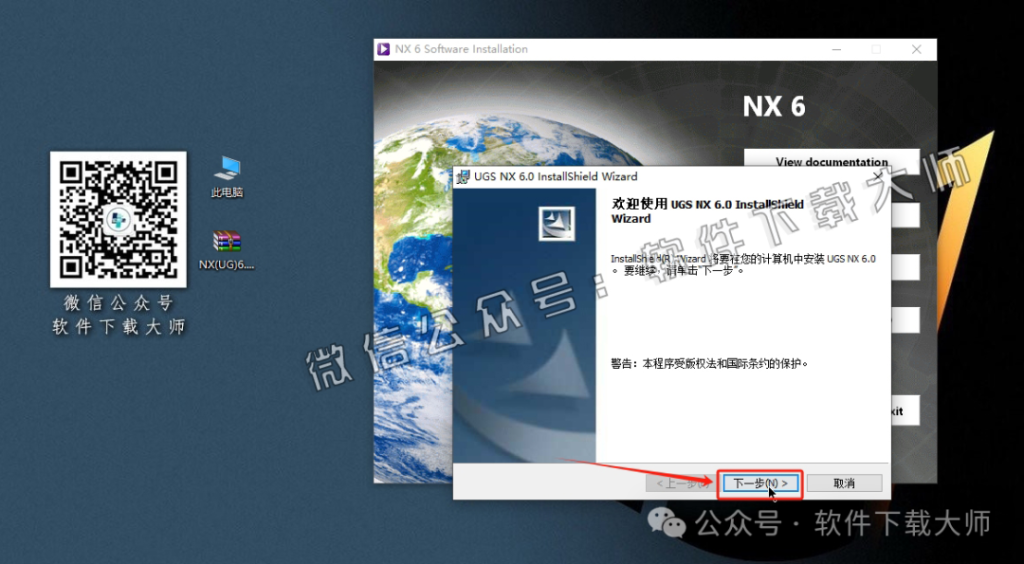This screenshot has width=1024, height=564.
Task: Click the 警告 copyright warning text
Action: [710, 363]
